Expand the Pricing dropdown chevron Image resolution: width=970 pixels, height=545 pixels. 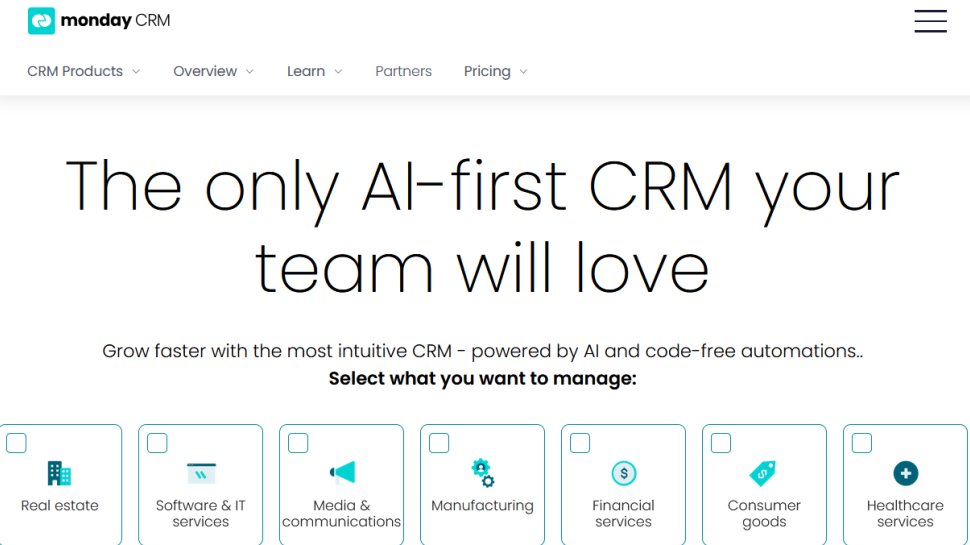[523, 72]
